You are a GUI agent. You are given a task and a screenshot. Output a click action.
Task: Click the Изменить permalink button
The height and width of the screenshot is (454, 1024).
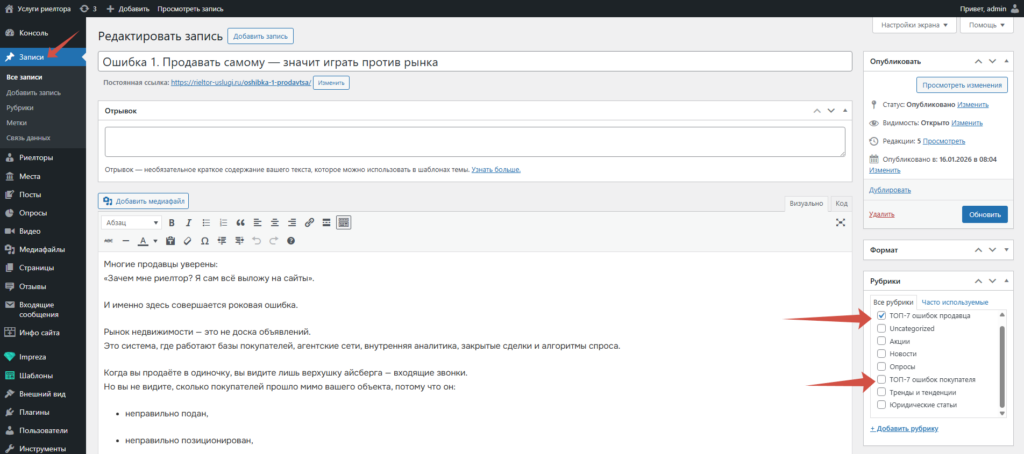tap(331, 83)
